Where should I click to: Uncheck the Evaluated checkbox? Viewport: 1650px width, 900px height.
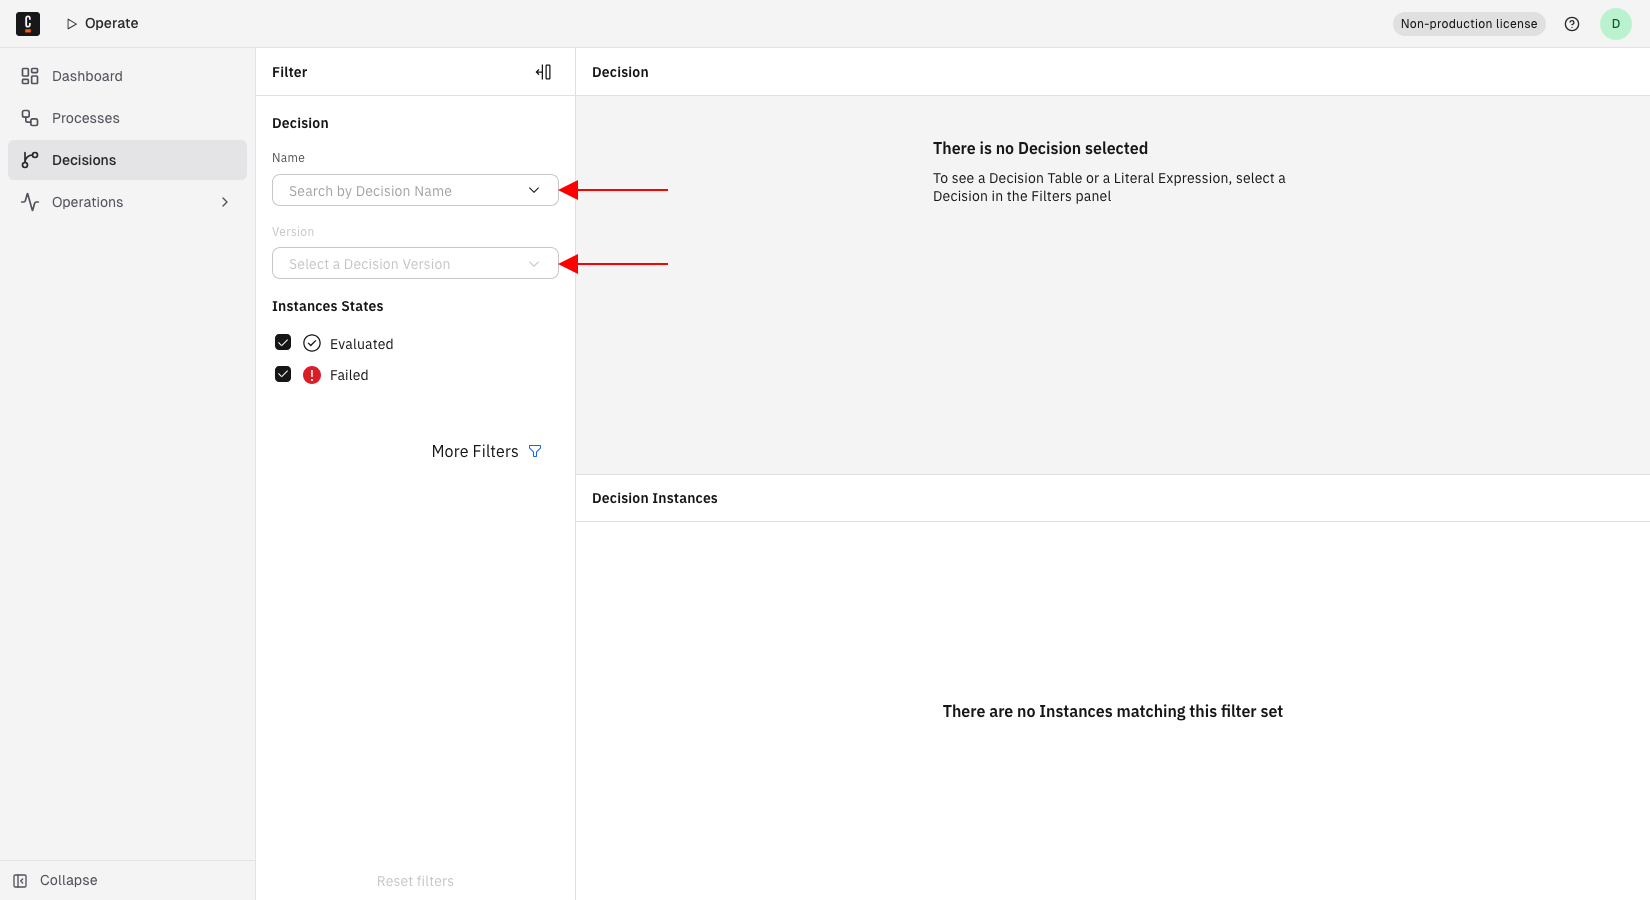pos(283,342)
